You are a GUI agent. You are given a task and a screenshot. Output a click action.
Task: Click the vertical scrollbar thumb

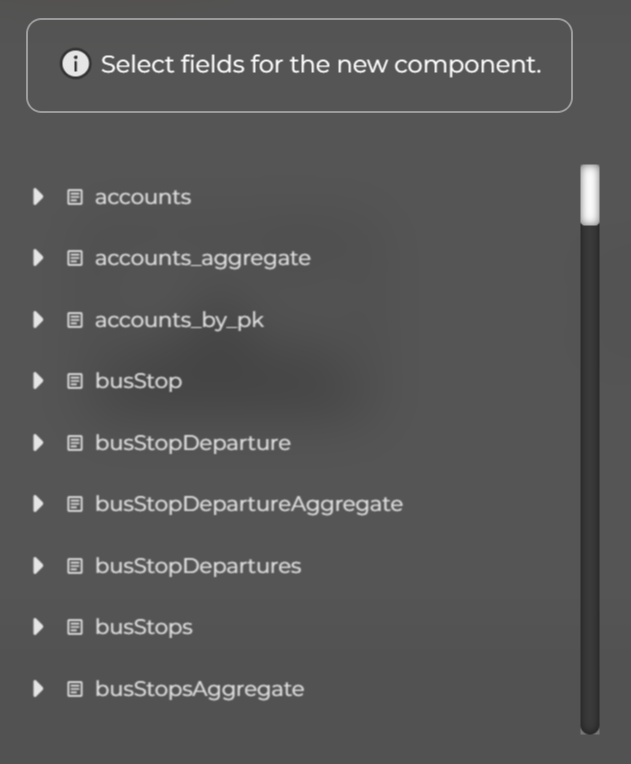pos(590,195)
